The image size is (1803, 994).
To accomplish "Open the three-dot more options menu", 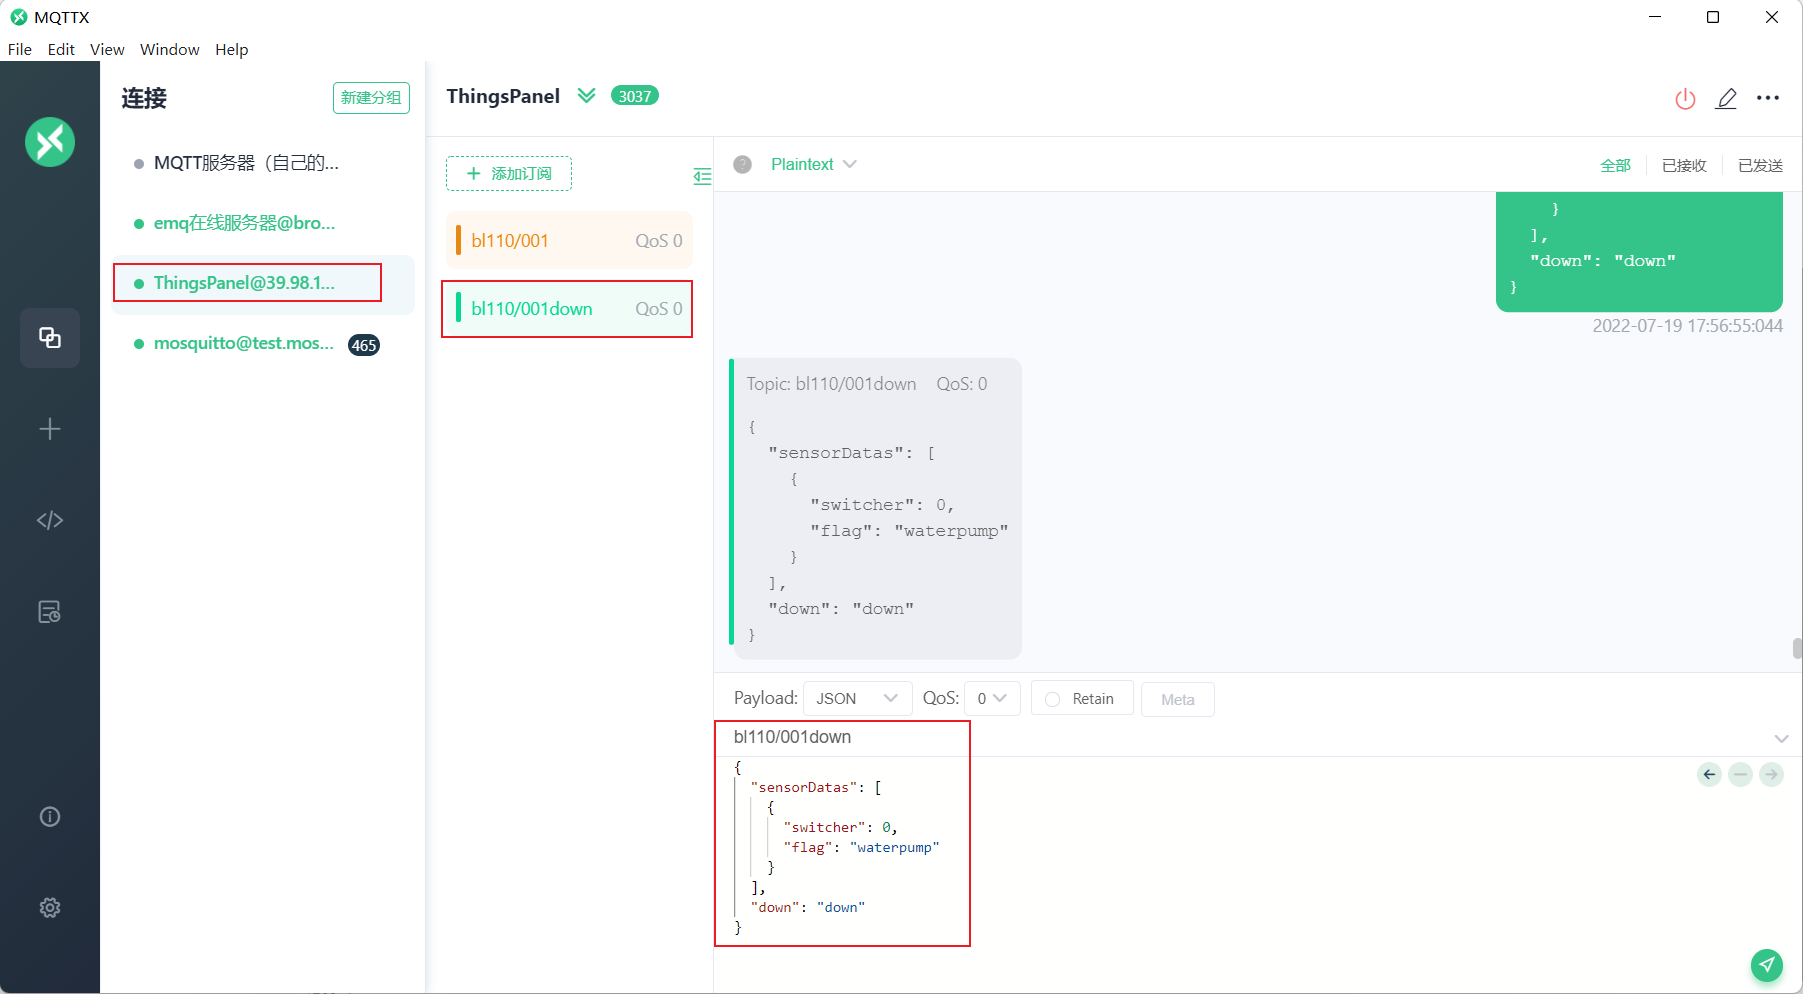I will point(1768,98).
